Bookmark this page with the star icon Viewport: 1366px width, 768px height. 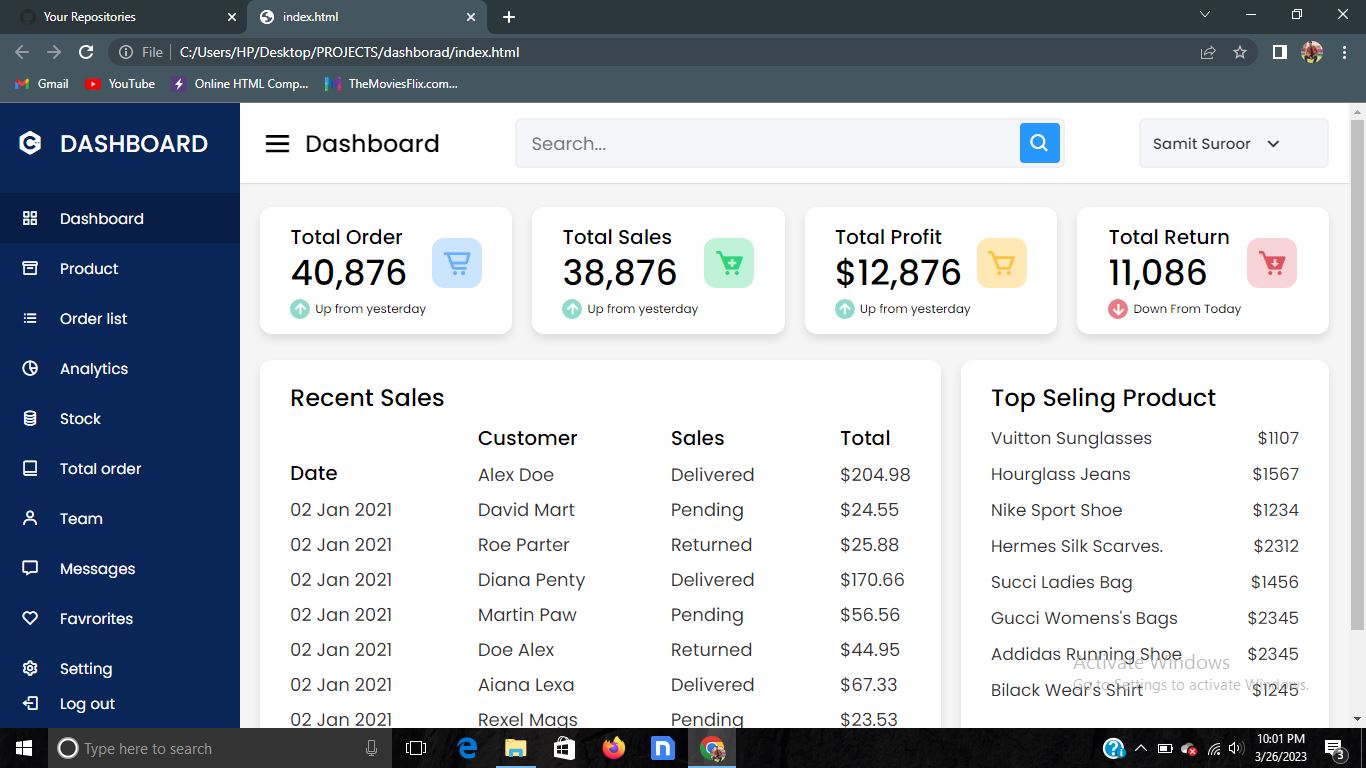coord(1240,52)
